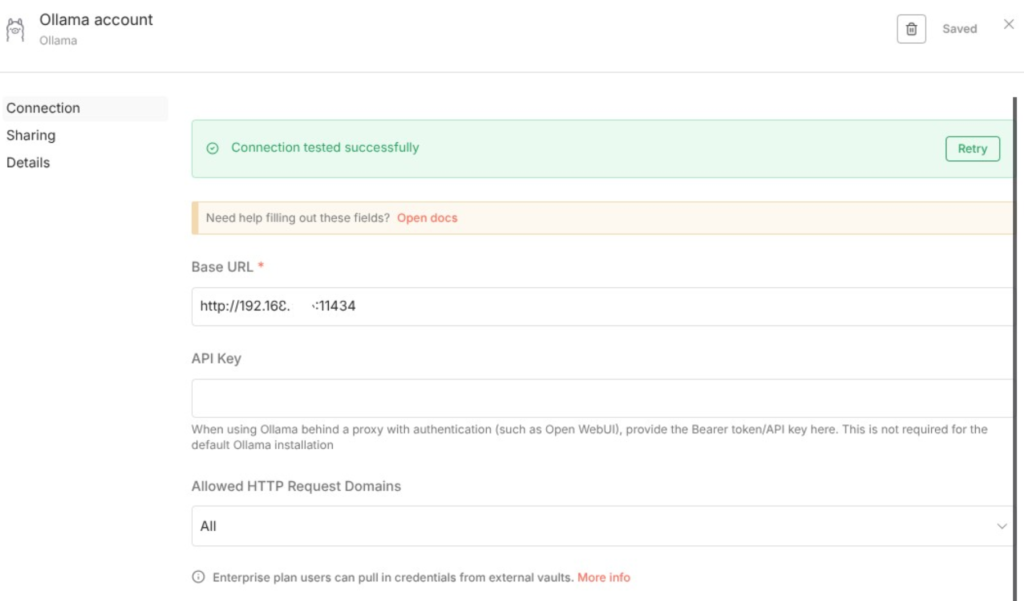Expand the chevron on Allowed HTTP Request Domains

pyautogui.click(x=1002, y=526)
